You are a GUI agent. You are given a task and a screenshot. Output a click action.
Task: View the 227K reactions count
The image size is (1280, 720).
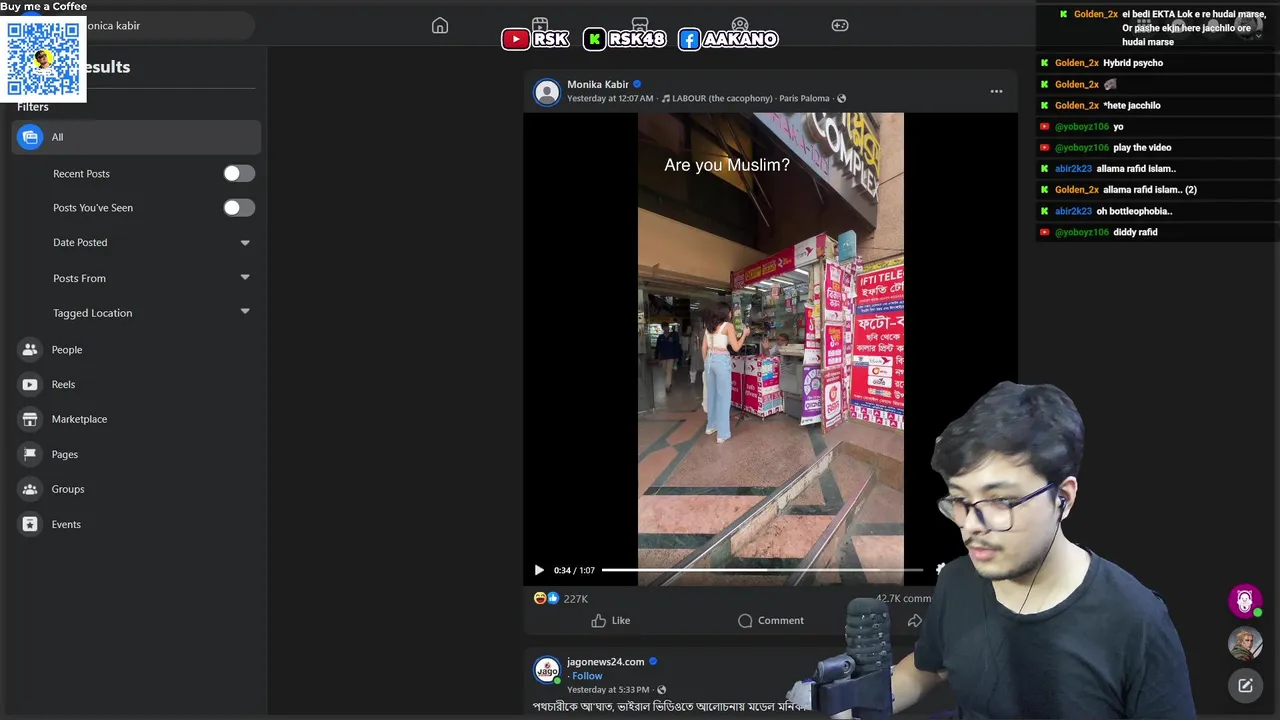click(575, 599)
